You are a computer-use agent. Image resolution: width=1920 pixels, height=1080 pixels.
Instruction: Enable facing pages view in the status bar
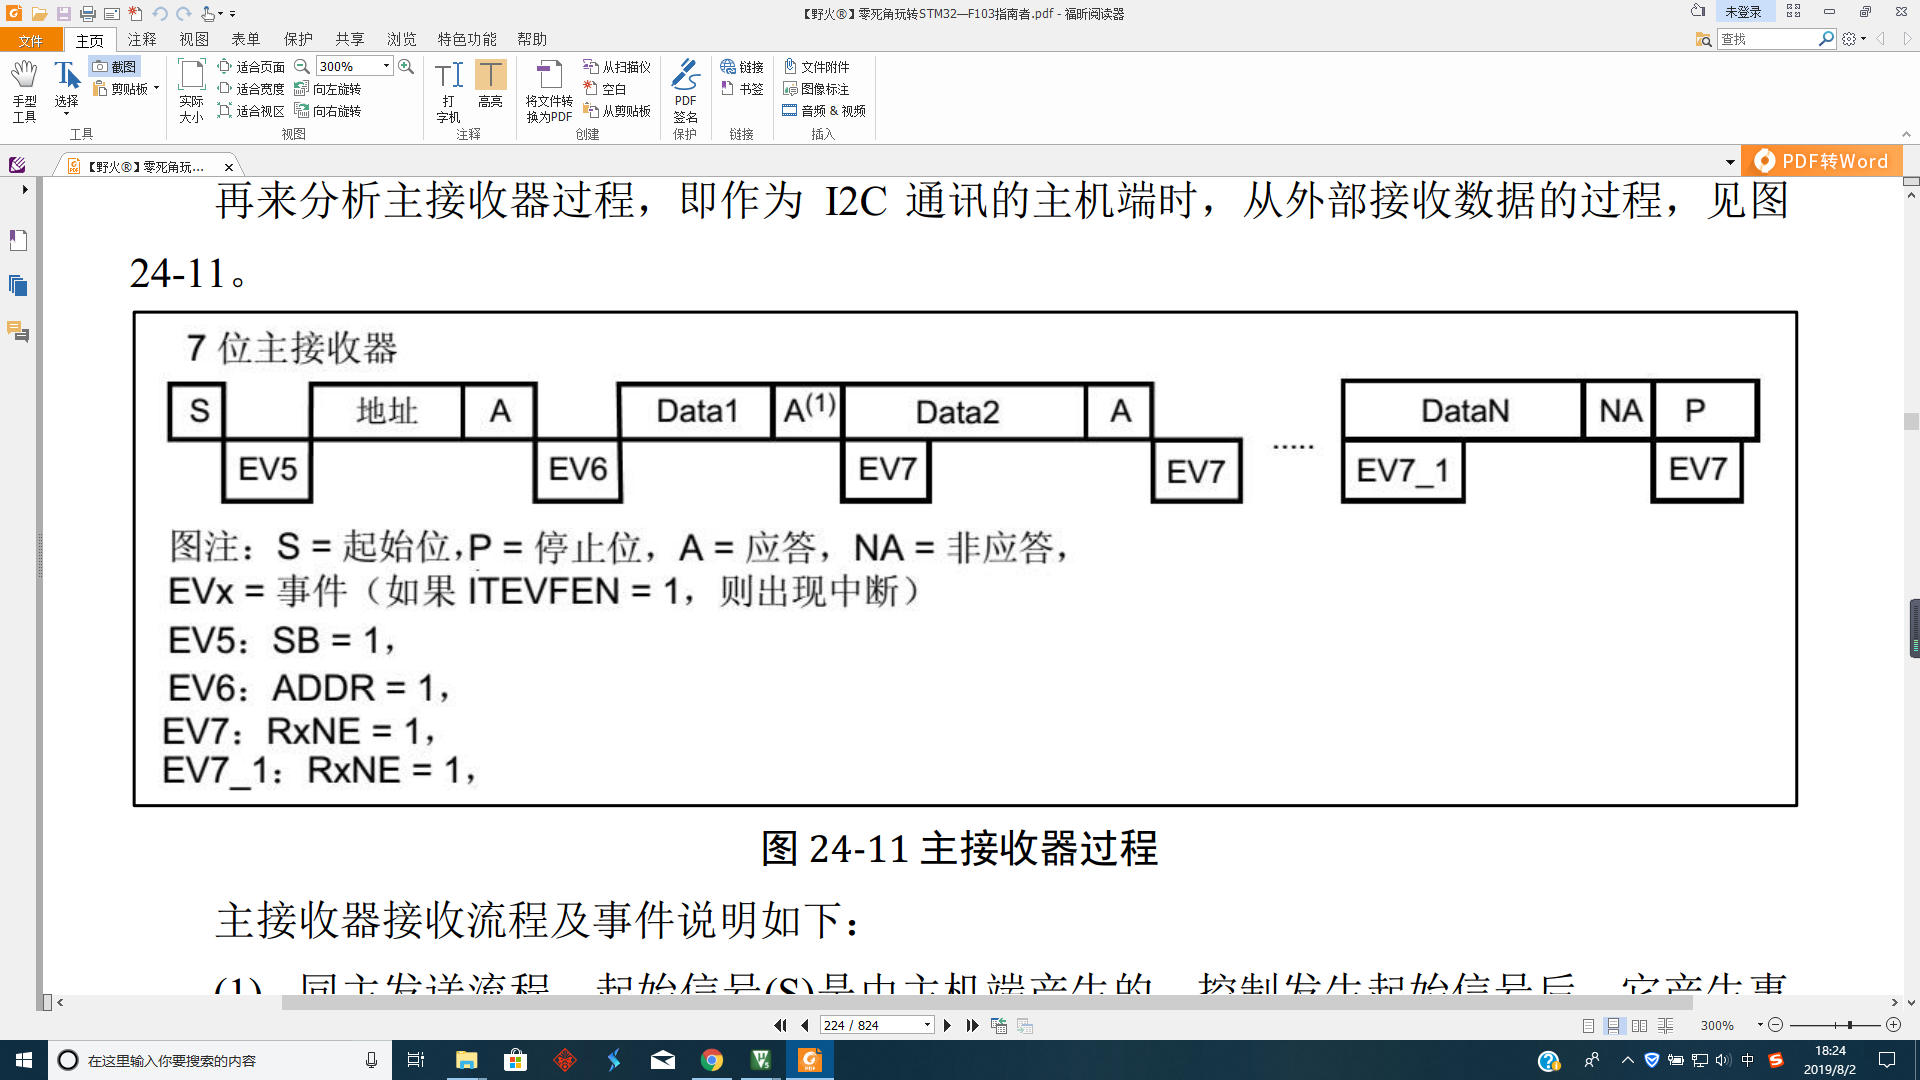coord(1638,1025)
